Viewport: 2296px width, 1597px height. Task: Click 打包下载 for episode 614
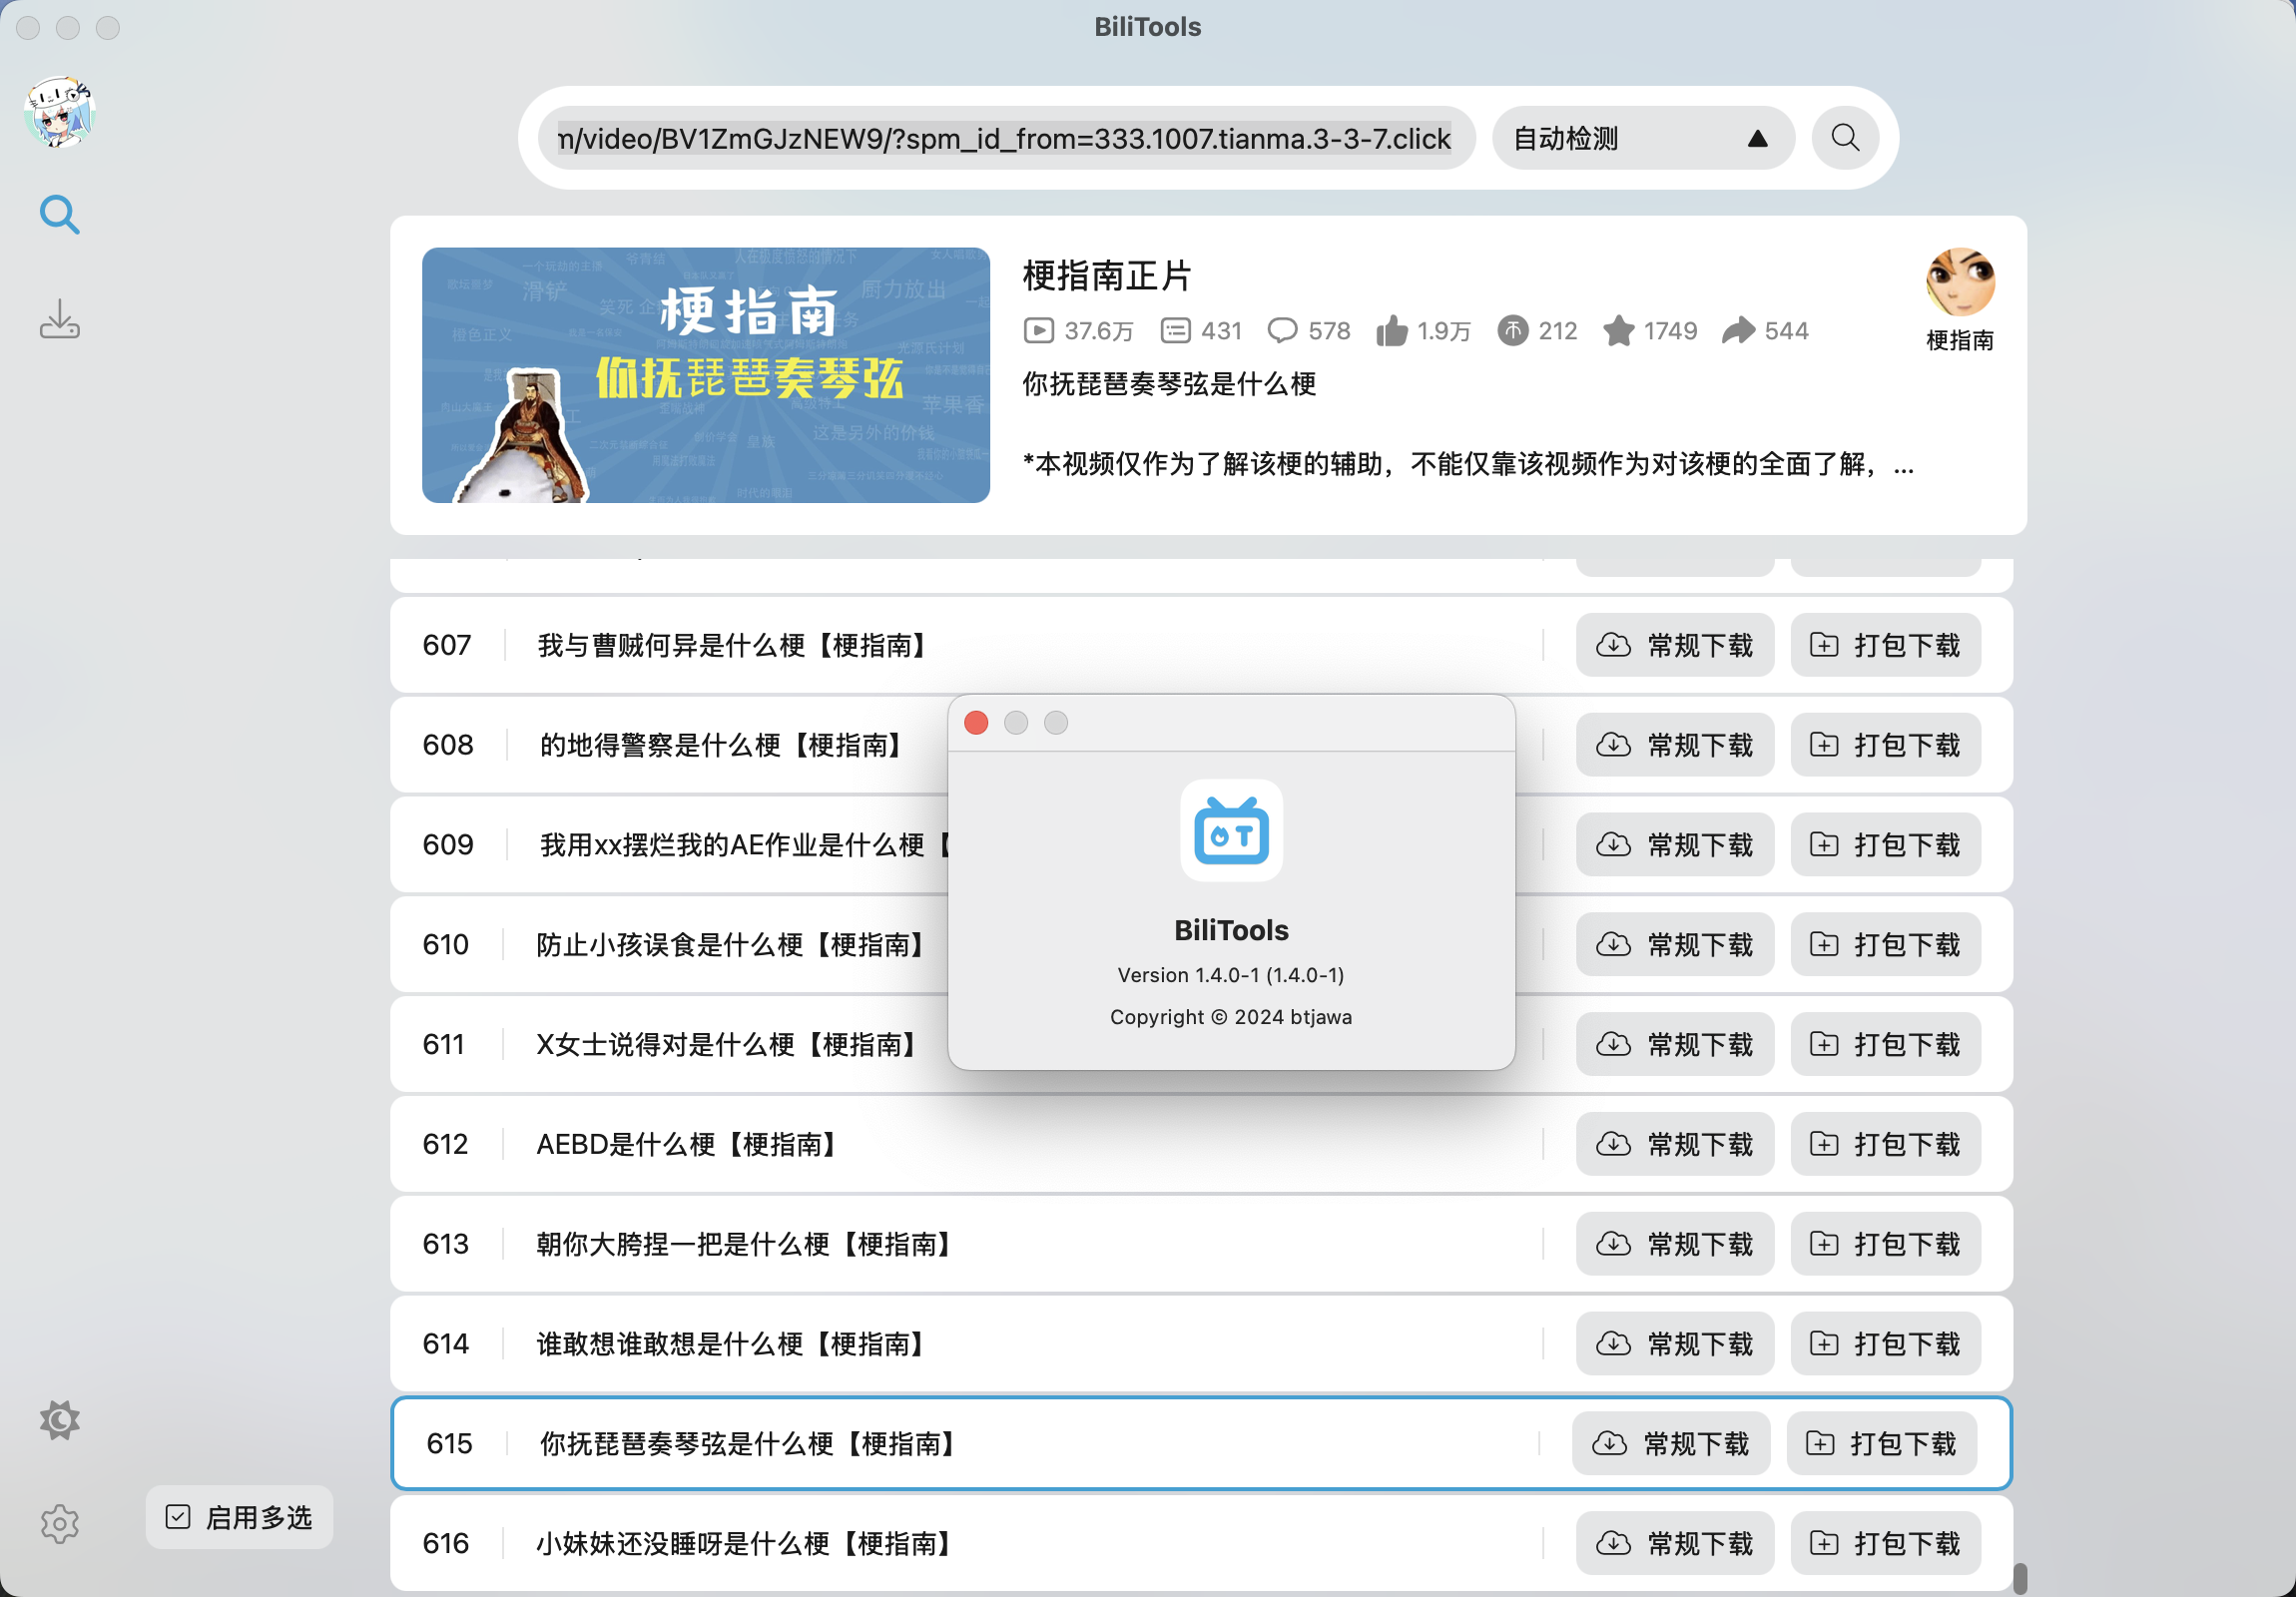point(1885,1344)
